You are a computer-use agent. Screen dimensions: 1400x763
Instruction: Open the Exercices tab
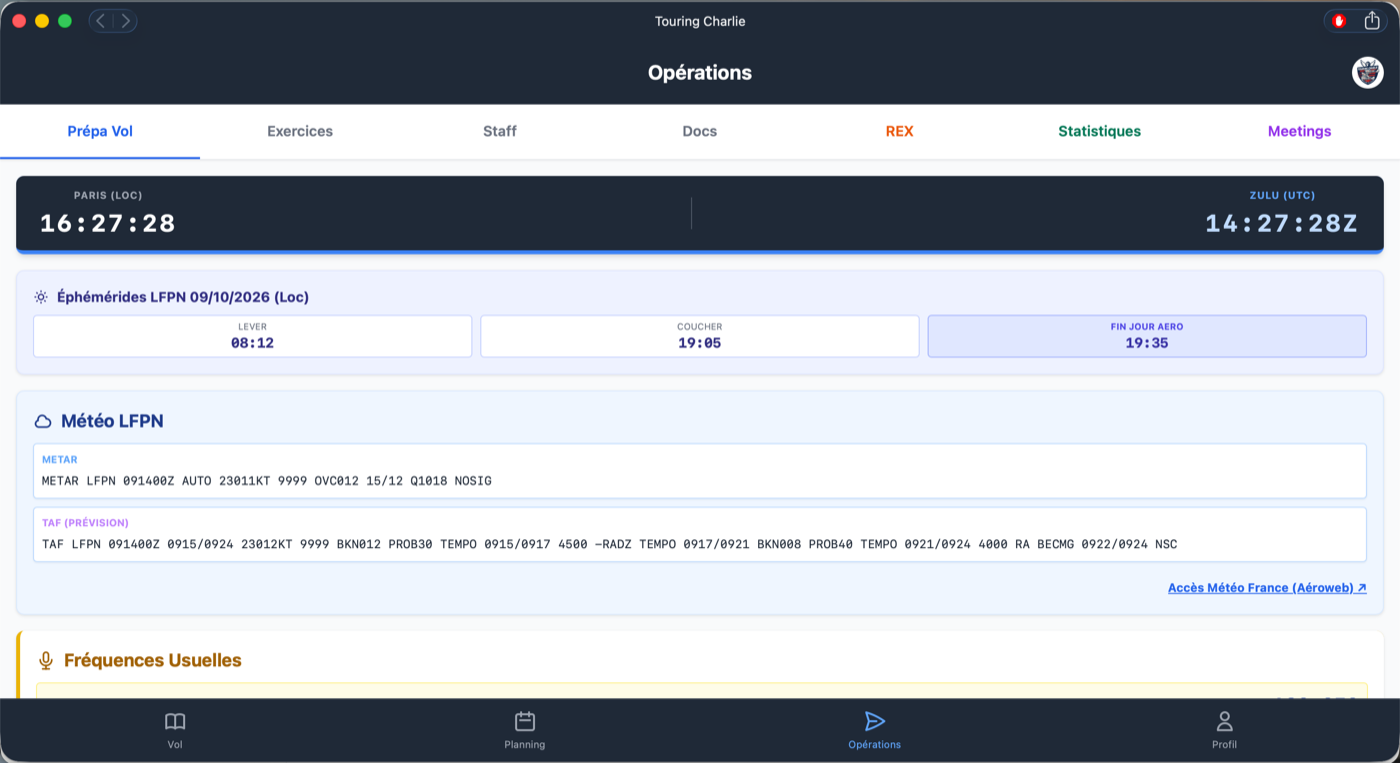[300, 131]
